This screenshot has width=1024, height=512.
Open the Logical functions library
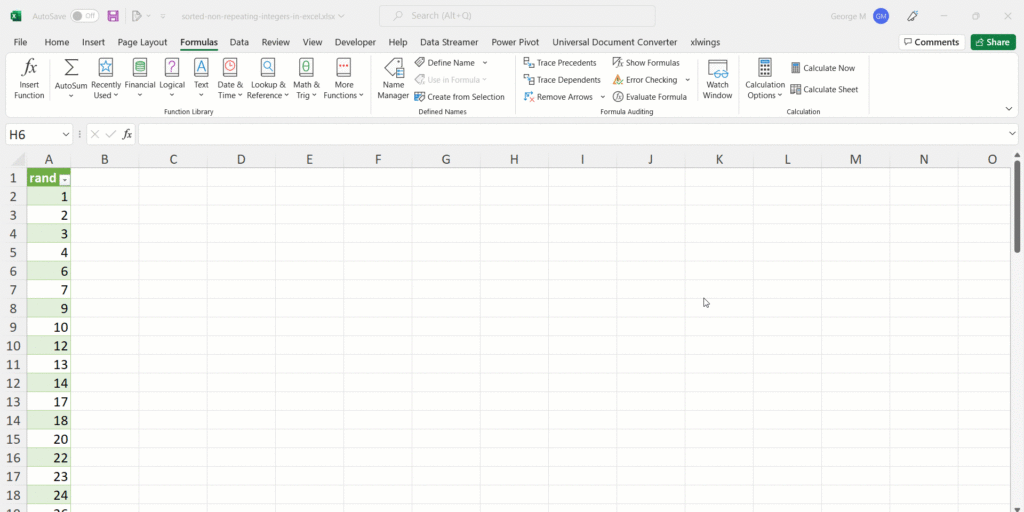172,68
